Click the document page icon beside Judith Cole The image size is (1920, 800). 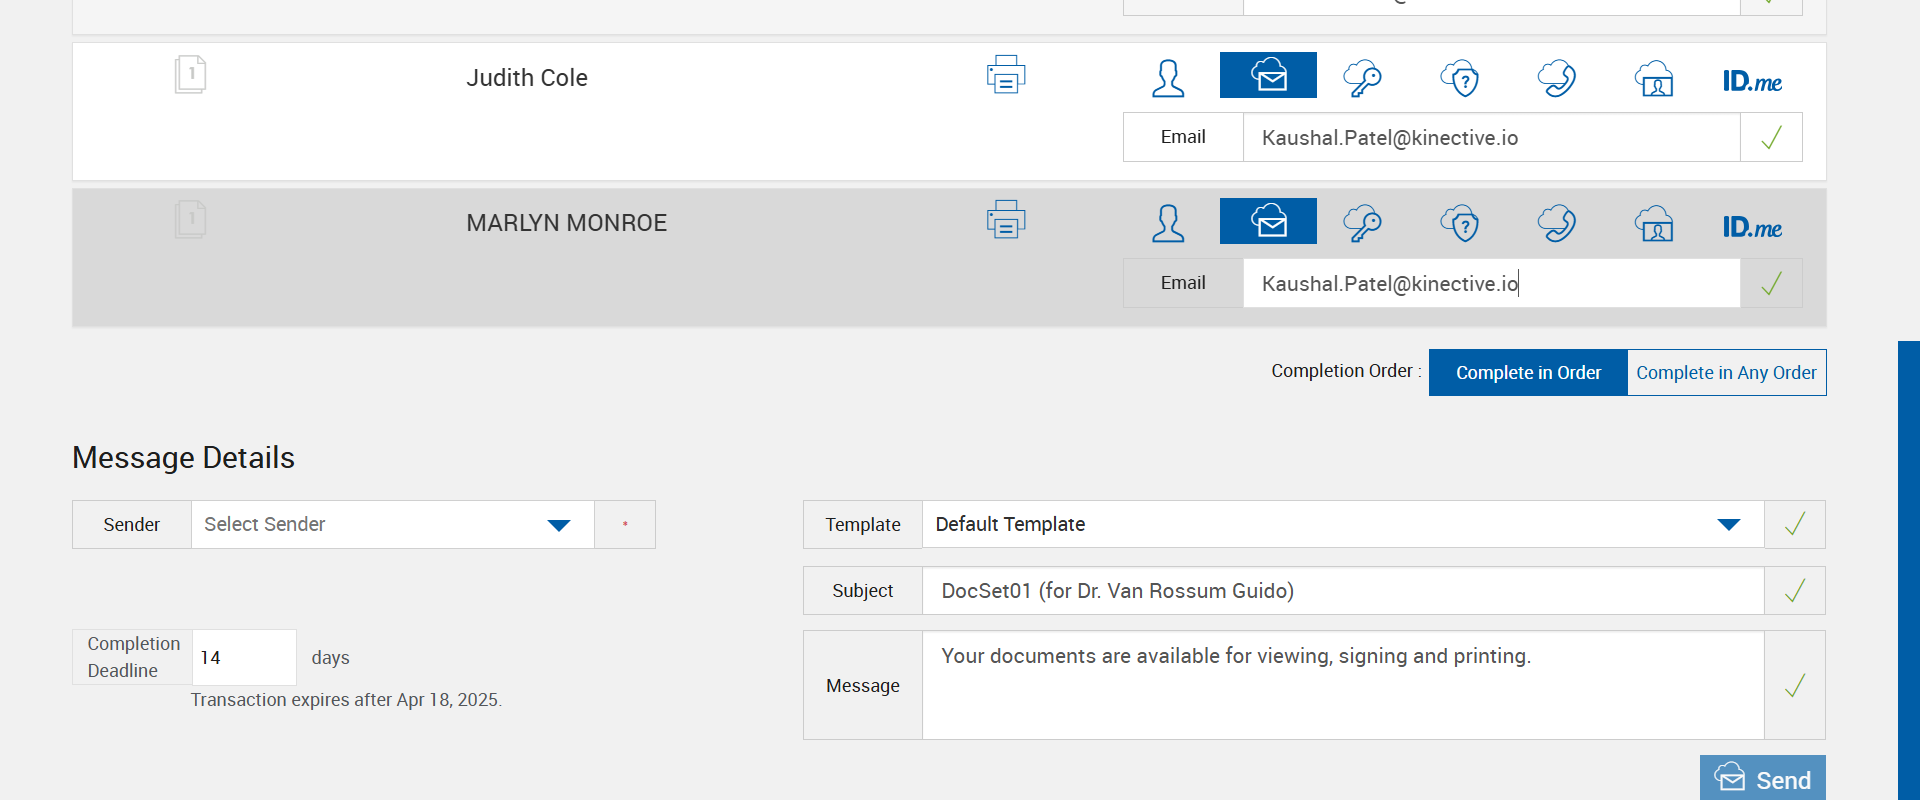coord(190,75)
